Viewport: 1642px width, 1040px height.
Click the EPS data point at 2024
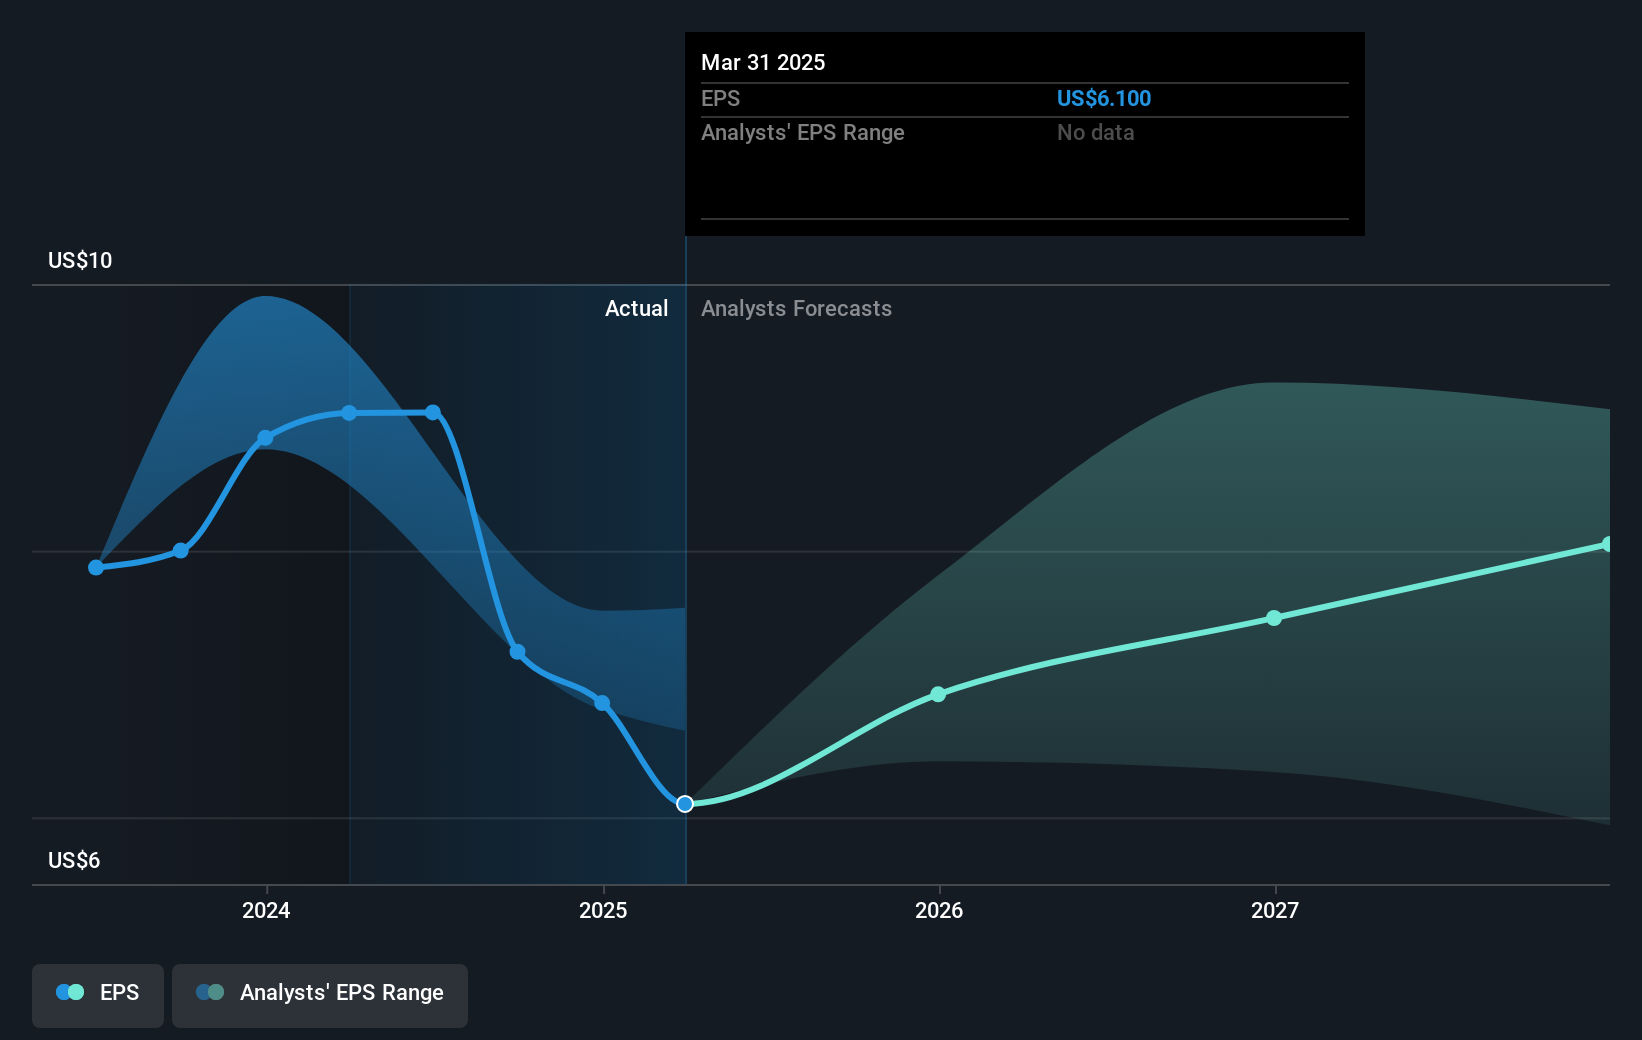click(265, 438)
